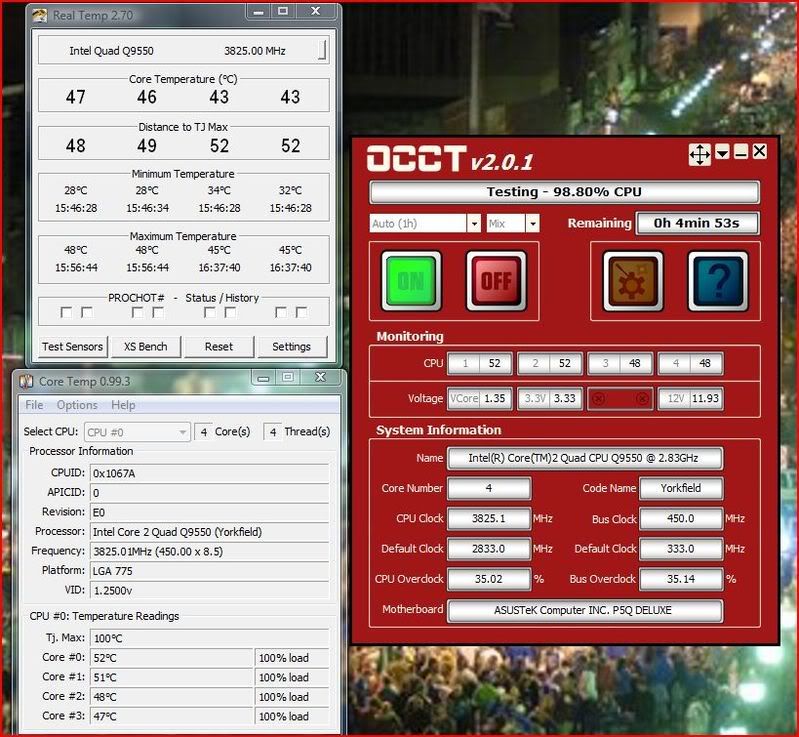Image resolution: width=799 pixels, height=737 pixels.
Task: Click CPU Overclock field showing 35.02
Action: 489,579
